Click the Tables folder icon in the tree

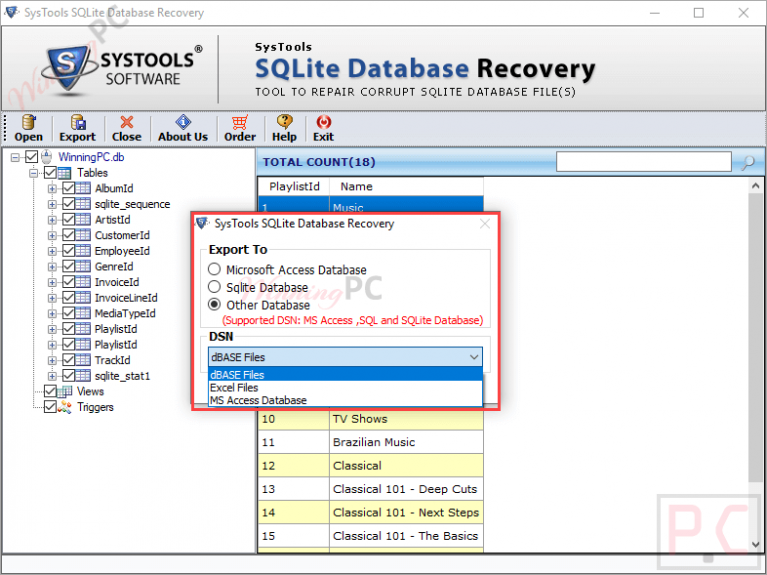tap(65, 173)
